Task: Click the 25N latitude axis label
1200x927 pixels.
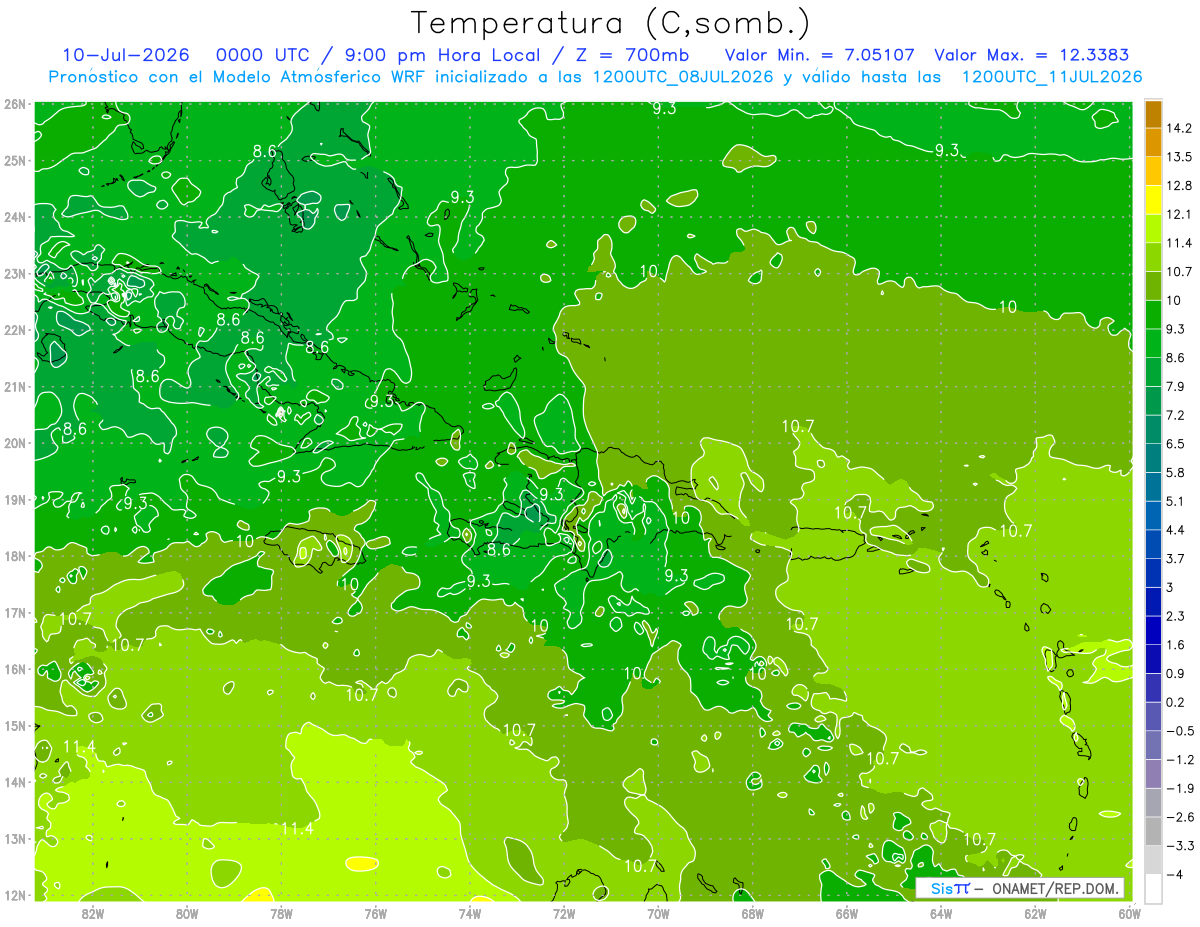Action: [x=14, y=160]
